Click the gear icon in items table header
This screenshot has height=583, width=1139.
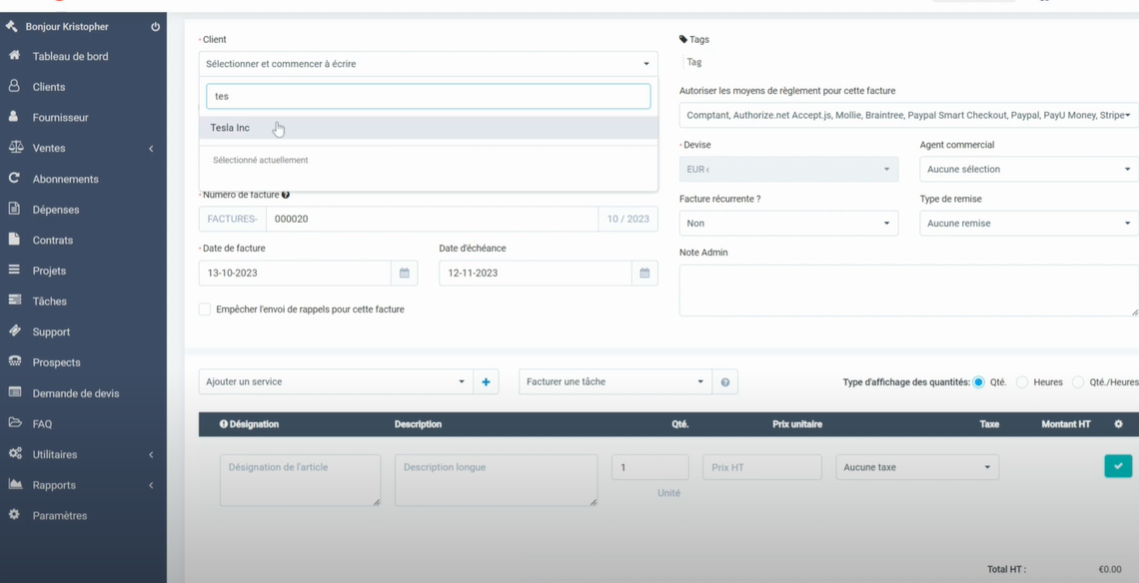(x=1118, y=424)
